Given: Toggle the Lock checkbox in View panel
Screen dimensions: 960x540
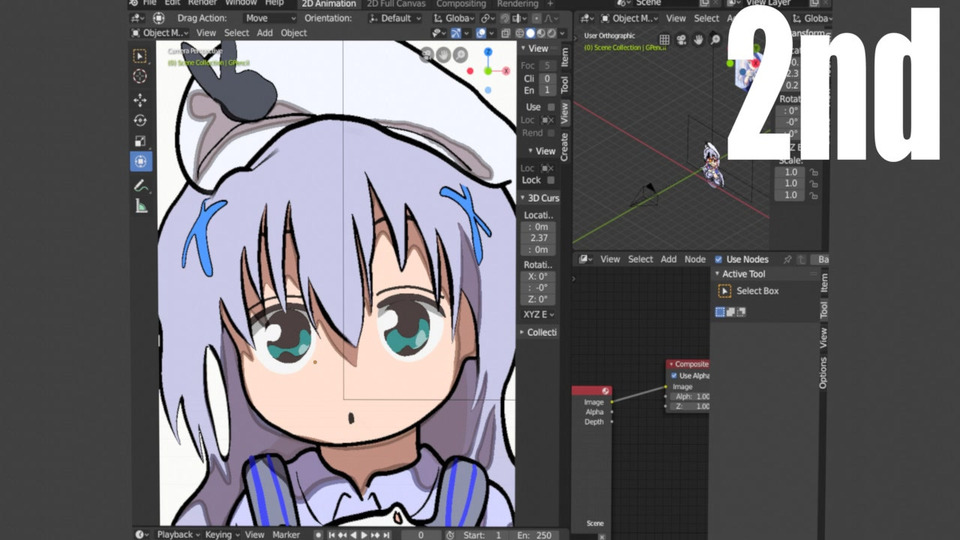Looking at the screenshot, I should 551,181.
